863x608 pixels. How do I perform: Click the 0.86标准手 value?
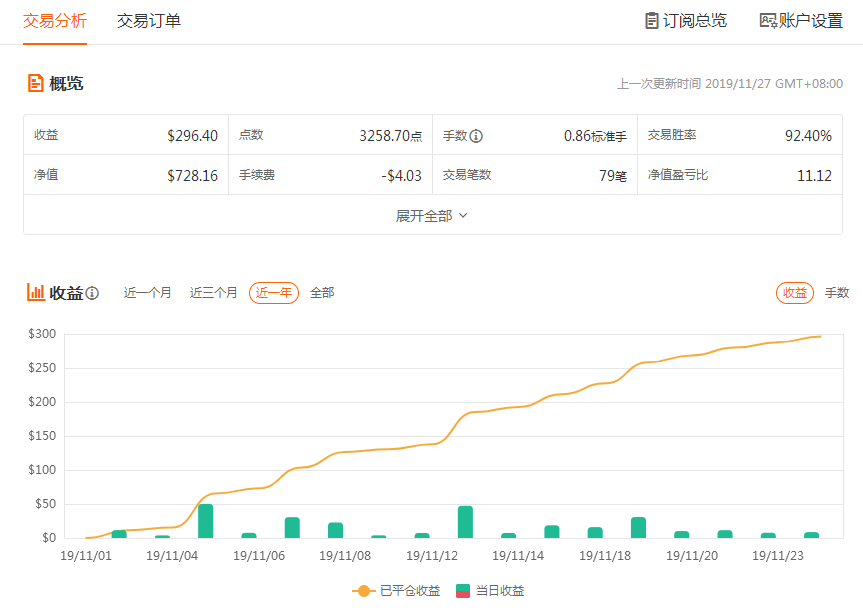596,136
